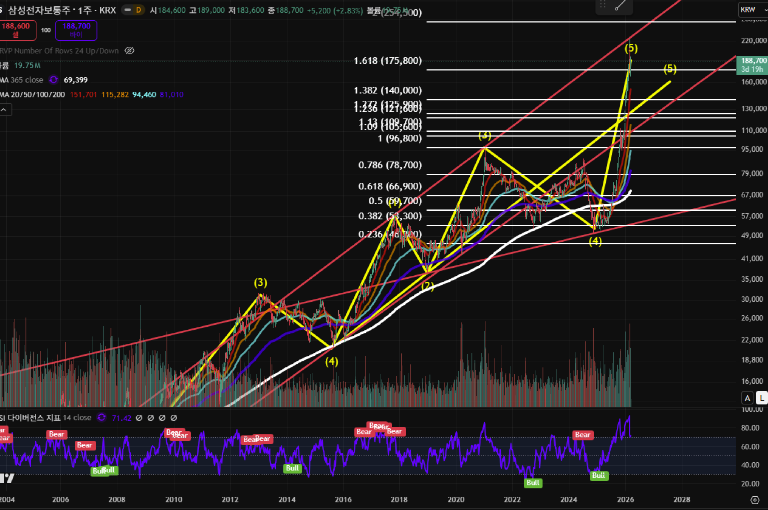Open the time axis settings gear icon
This screenshot has width=768, height=510.
pos(755,500)
